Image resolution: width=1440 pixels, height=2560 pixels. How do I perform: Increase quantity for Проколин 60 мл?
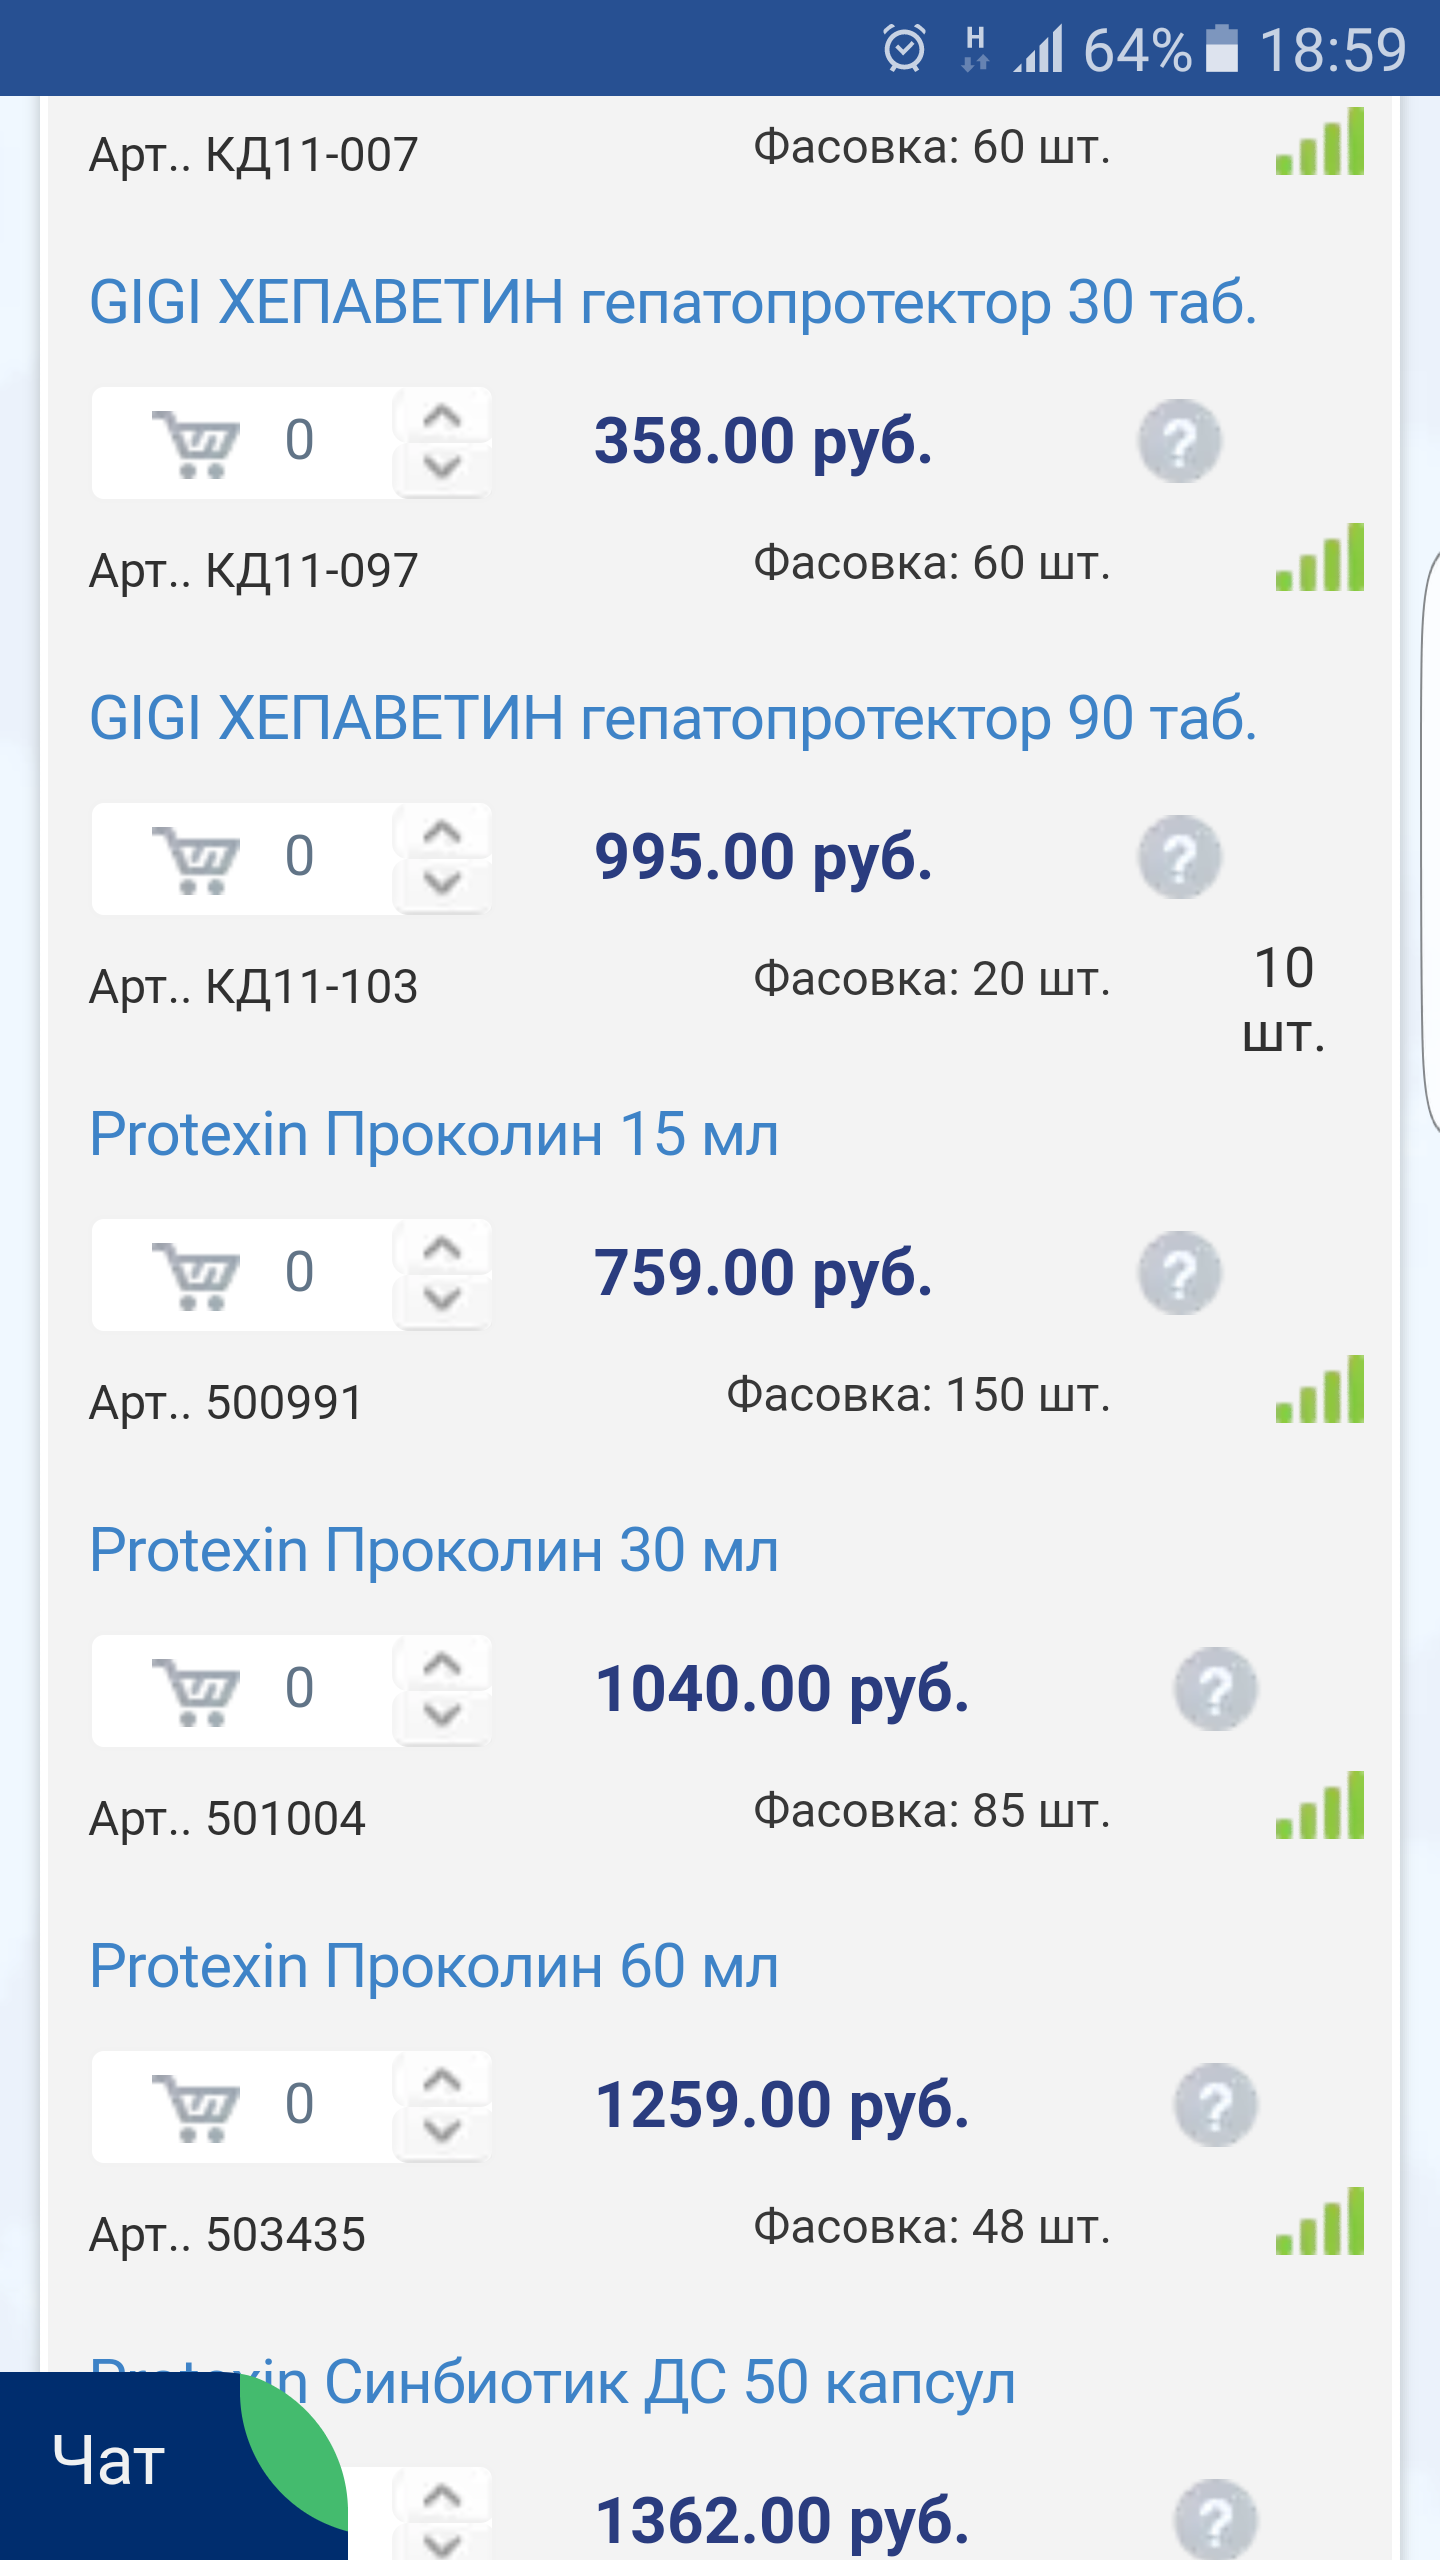pos(442,2080)
